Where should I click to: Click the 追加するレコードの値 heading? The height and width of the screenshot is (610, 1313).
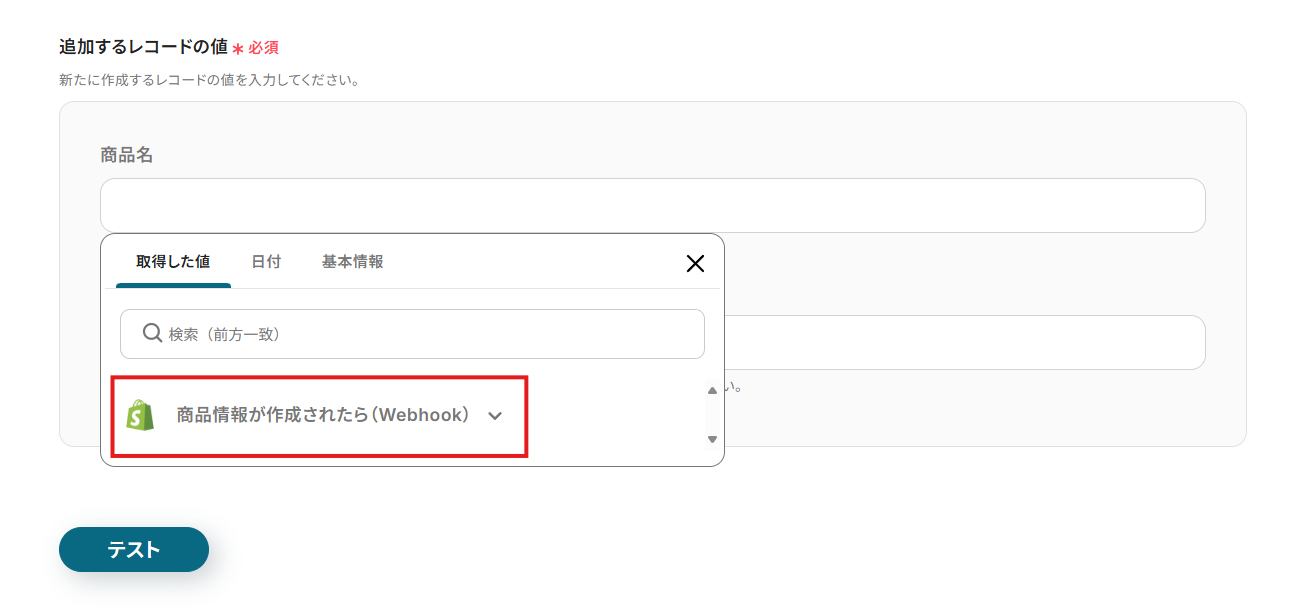pyautogui.click(x=143, y=46)
